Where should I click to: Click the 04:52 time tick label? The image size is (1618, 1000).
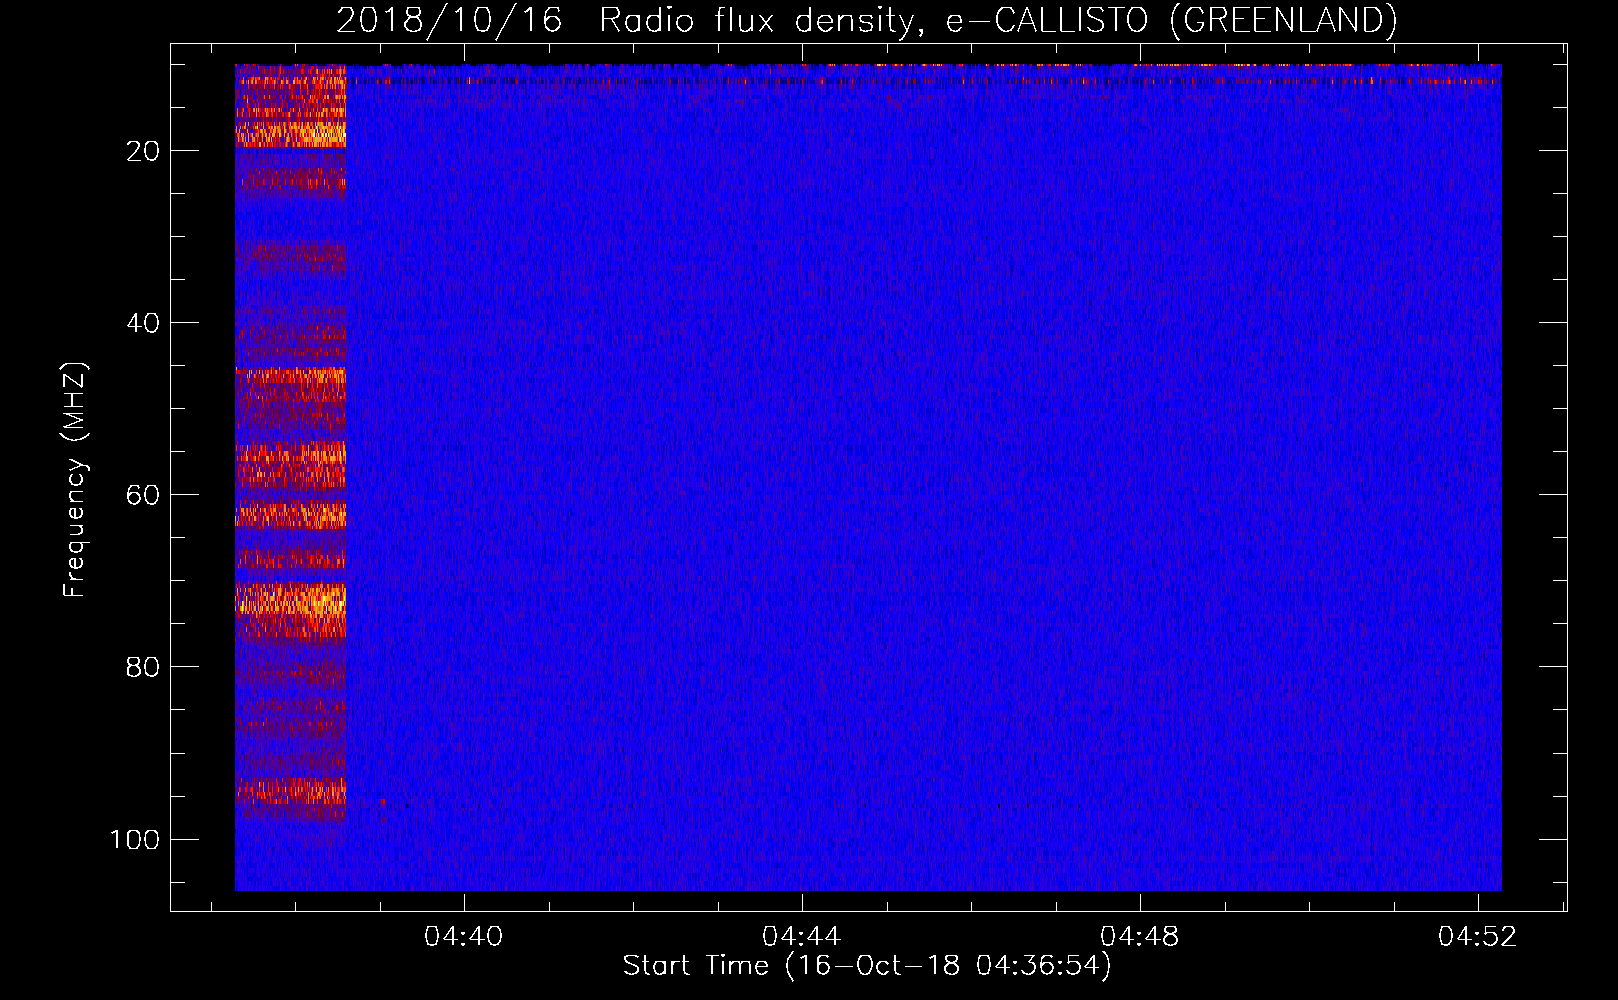1478,937
